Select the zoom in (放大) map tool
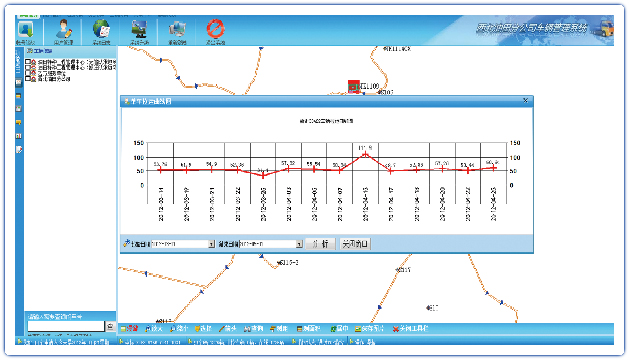This screenshot has height=361, width=630. point(154,328)
